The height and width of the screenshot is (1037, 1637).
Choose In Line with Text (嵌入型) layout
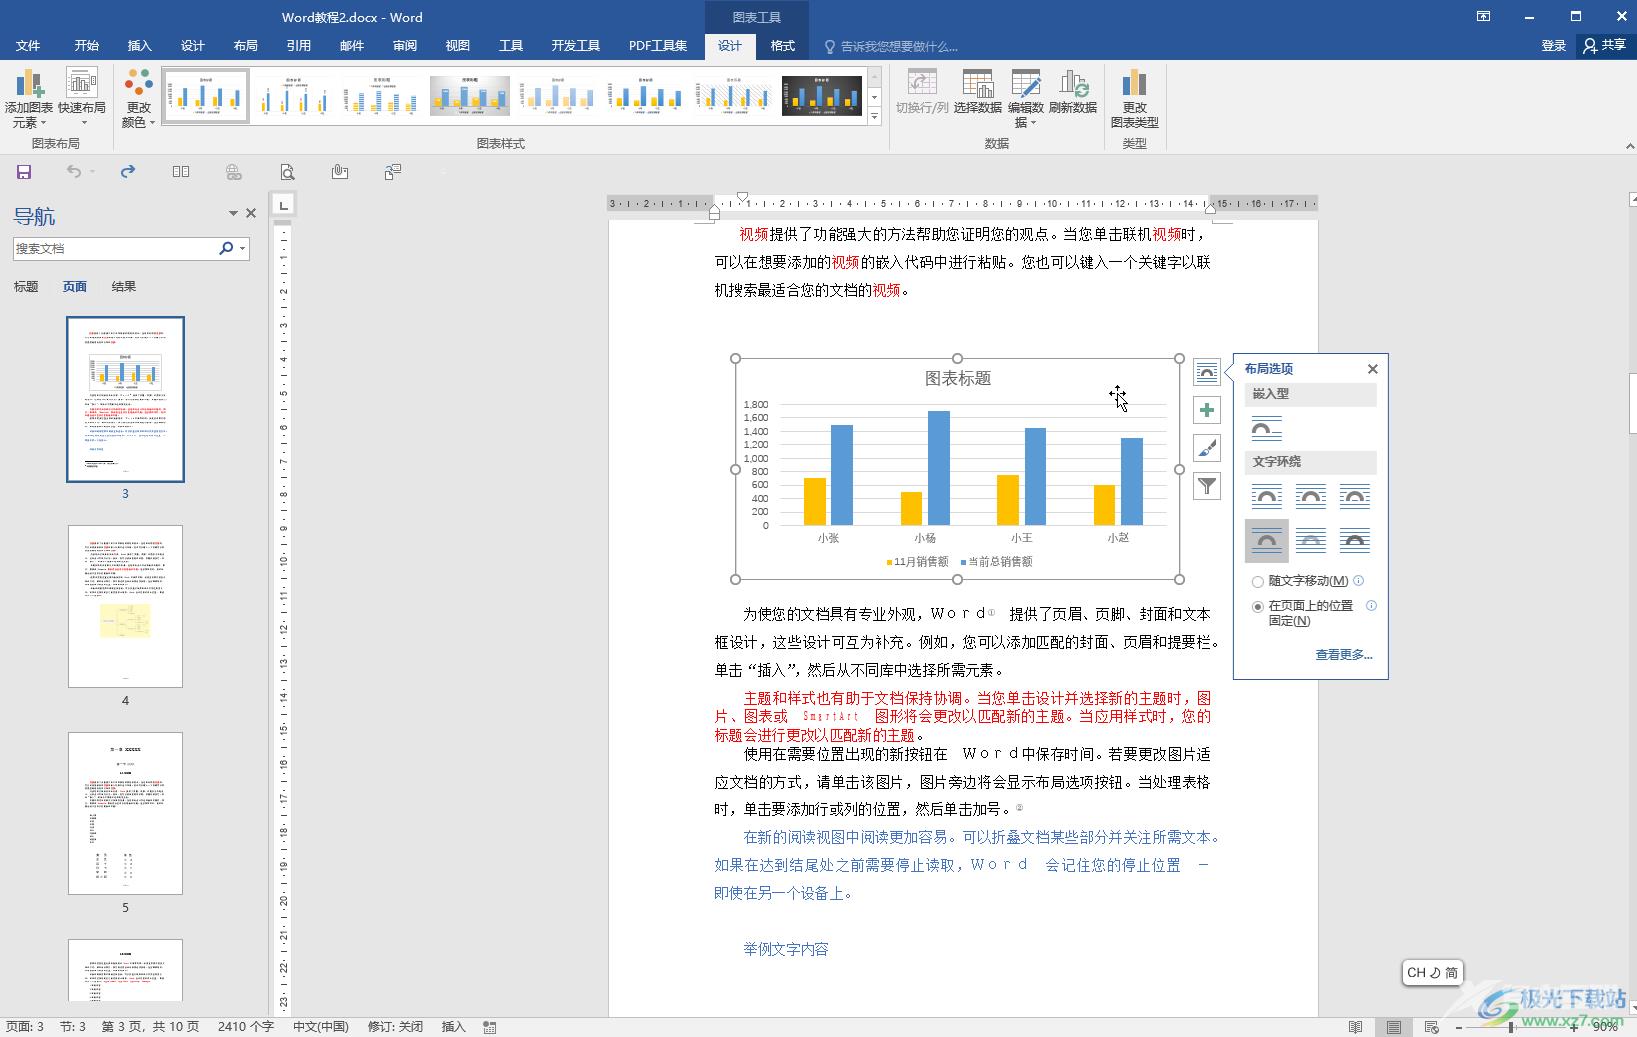pos(1266,429)
